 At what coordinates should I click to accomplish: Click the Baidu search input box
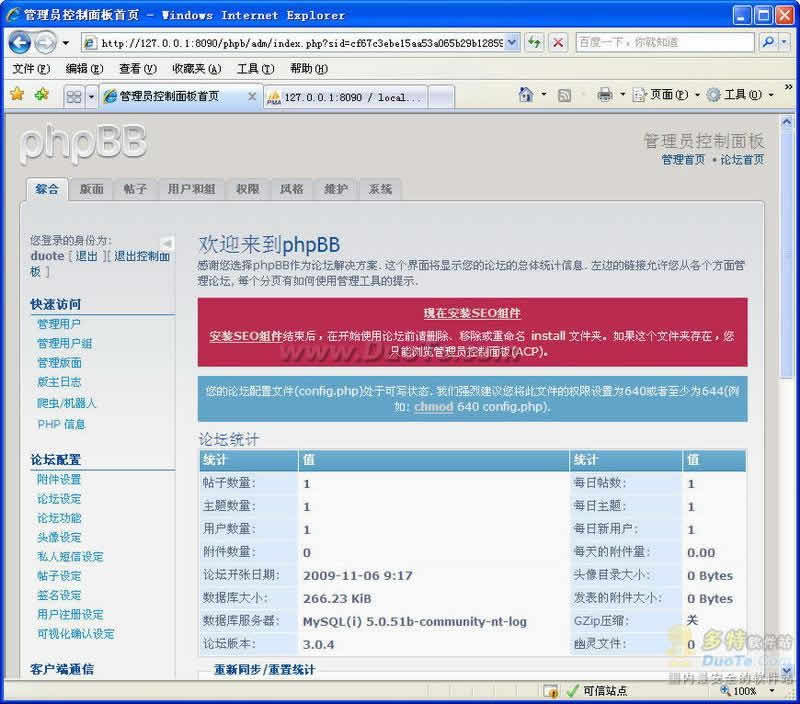(664, 43)
